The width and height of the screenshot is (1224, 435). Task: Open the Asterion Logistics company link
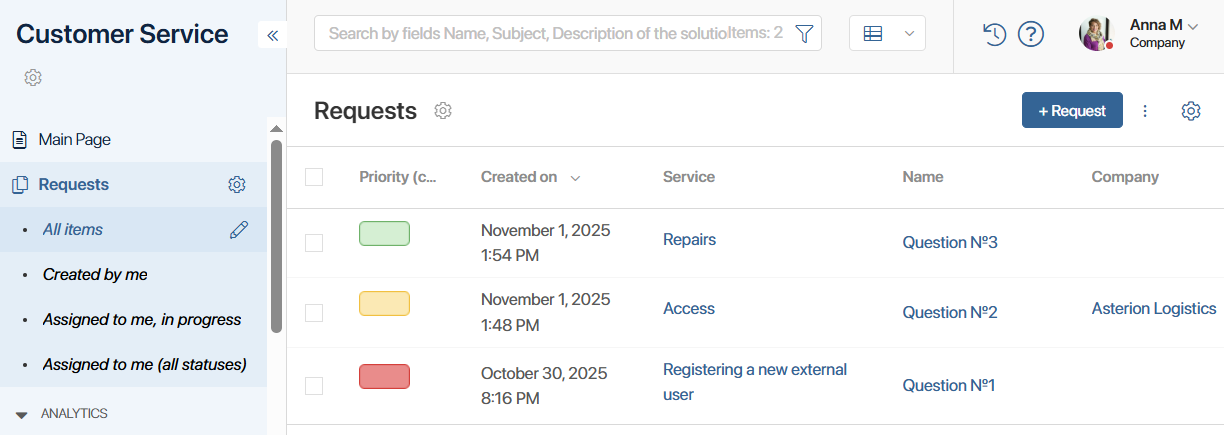[x=1153, y=309]
